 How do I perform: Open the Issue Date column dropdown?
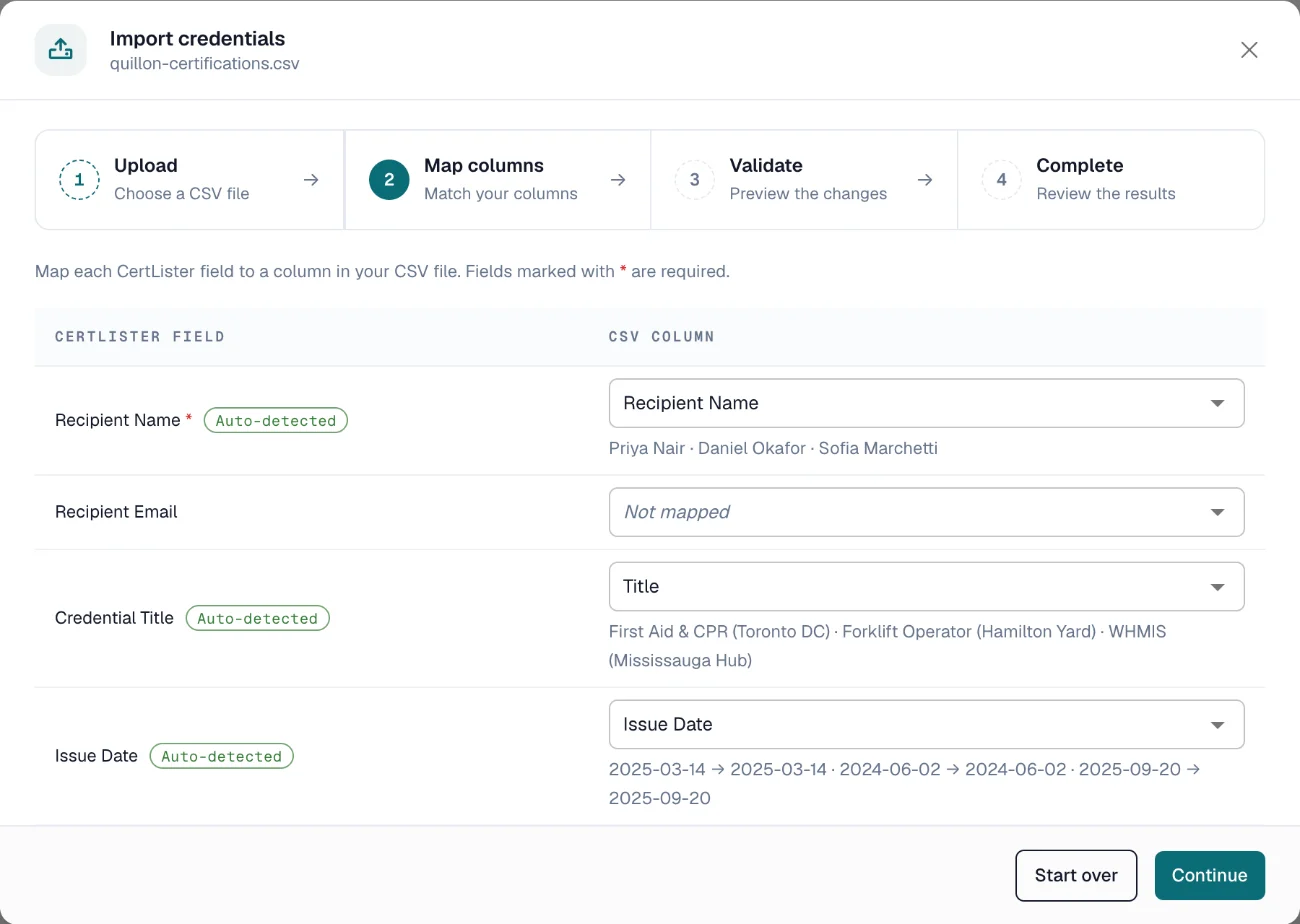(x=926, y=724)
